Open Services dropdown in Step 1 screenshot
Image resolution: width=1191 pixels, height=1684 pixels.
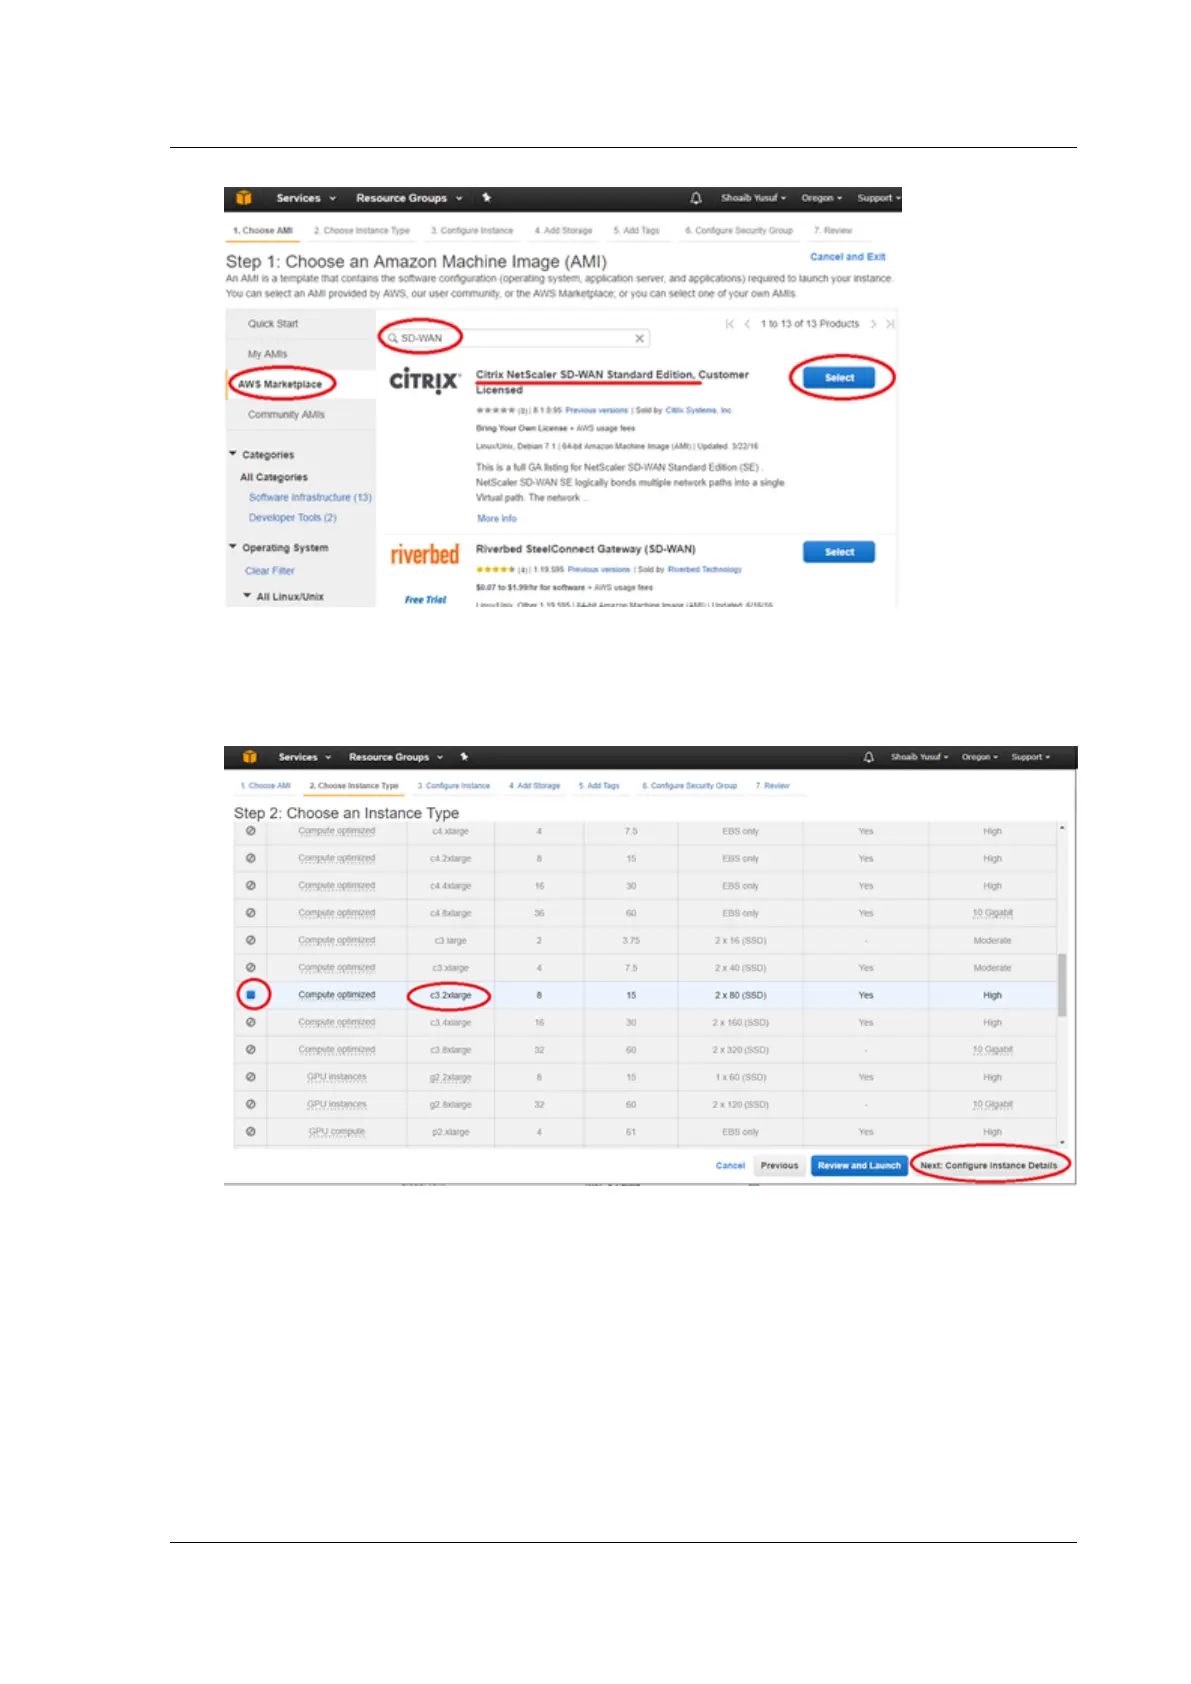point(306,198)
